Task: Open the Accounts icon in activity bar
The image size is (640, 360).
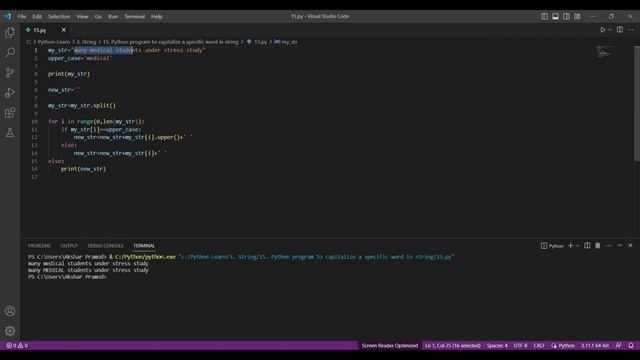Action: point(10,311)
